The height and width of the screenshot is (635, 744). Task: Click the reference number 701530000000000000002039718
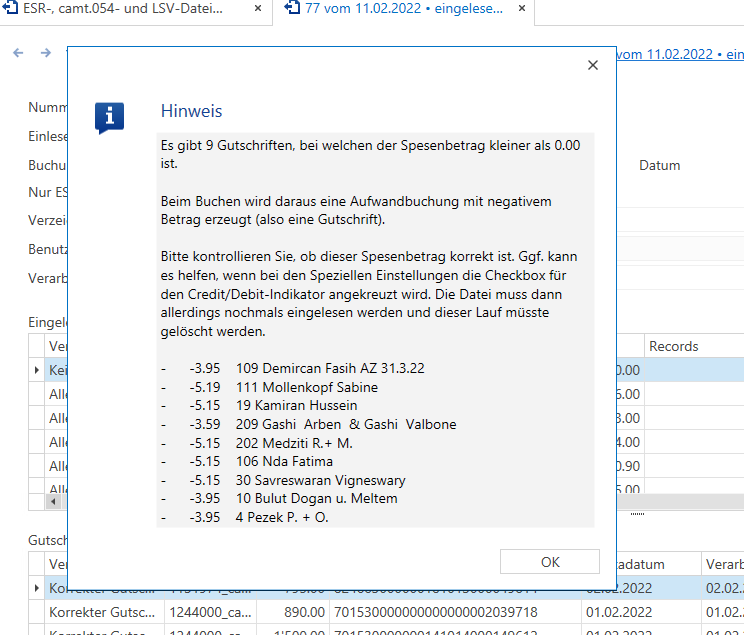436,612
